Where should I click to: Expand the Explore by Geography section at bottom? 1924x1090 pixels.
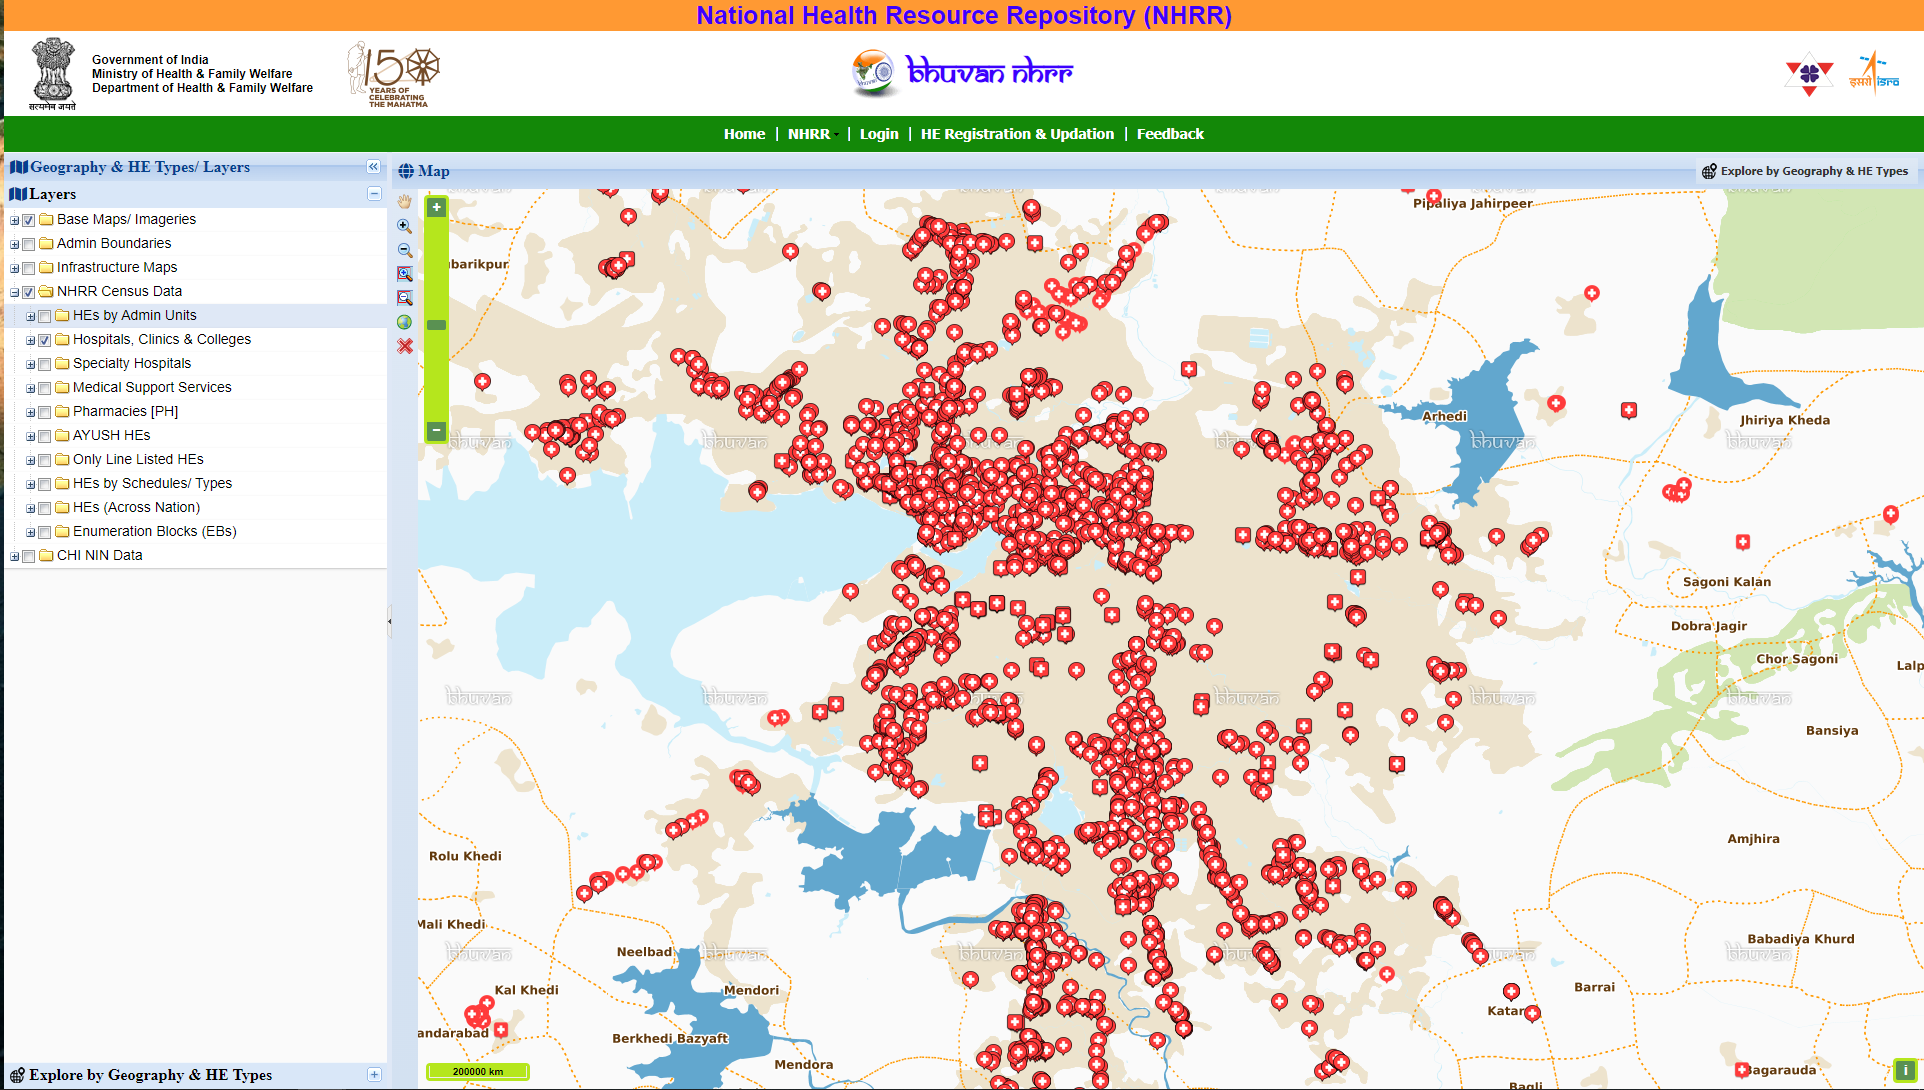pos(374,1075)
